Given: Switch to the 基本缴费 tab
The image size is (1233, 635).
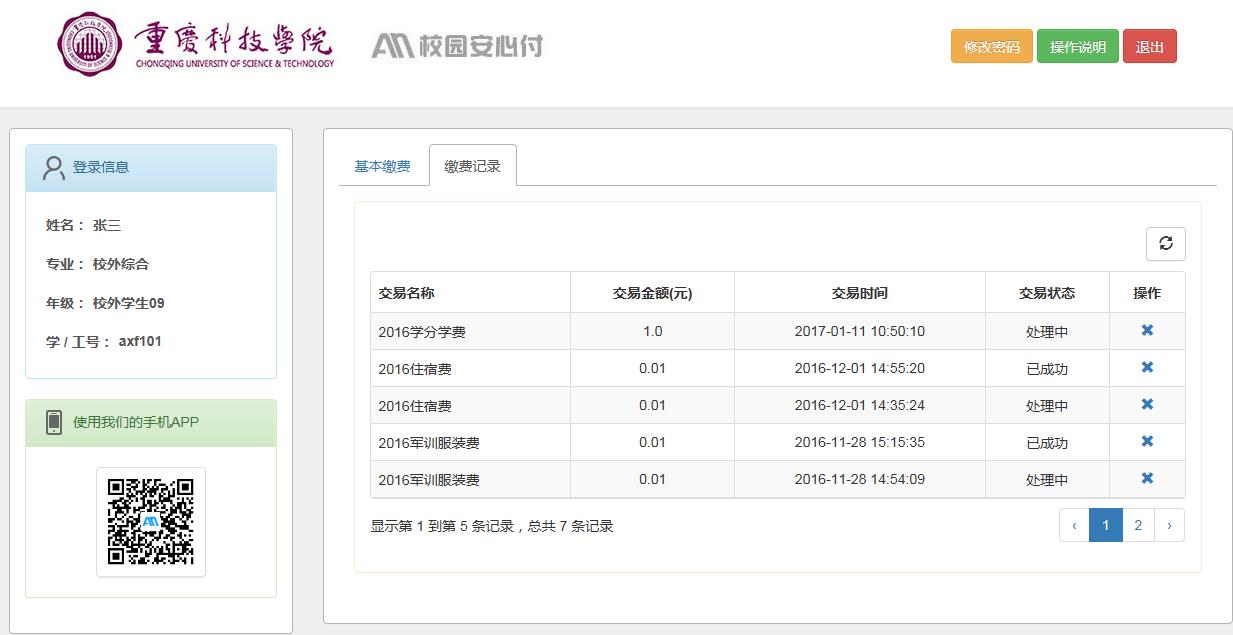Looking at the screenshot, I should (x=382, y=166).
